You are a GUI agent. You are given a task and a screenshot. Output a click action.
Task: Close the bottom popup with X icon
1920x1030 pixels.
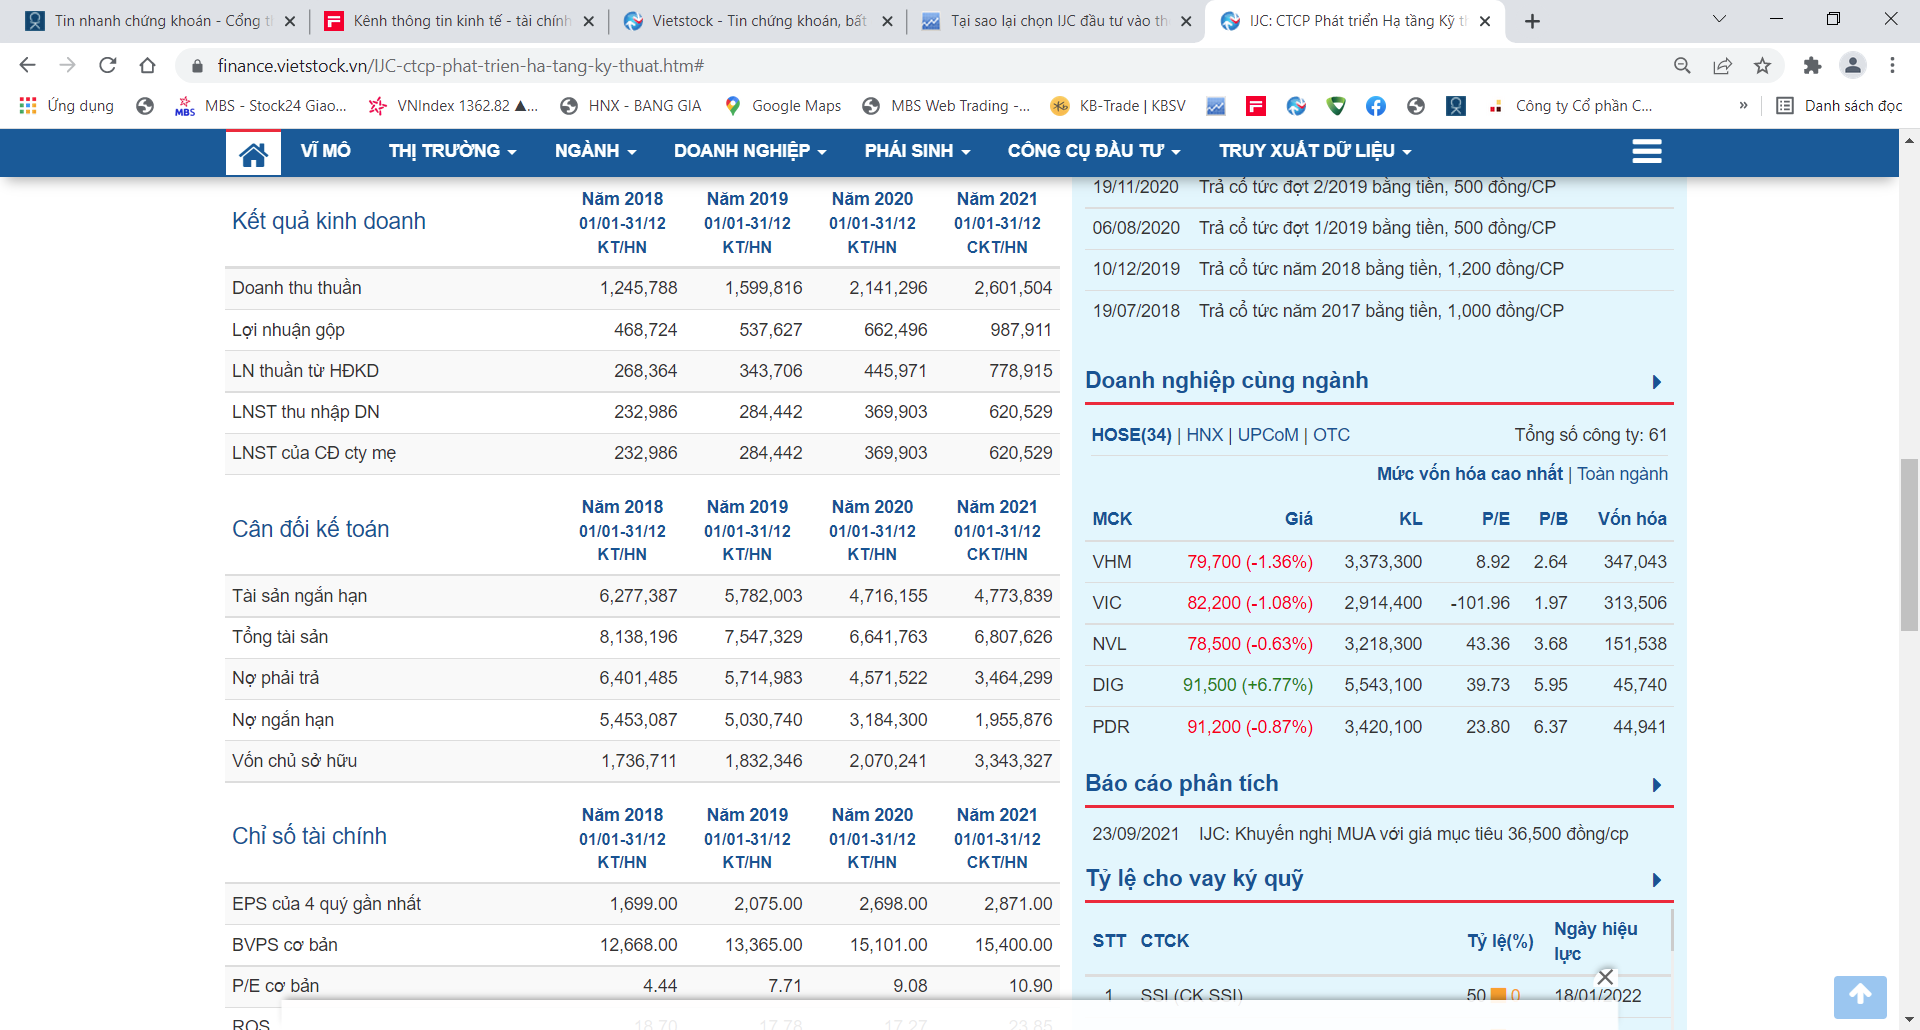[1606, 976]
